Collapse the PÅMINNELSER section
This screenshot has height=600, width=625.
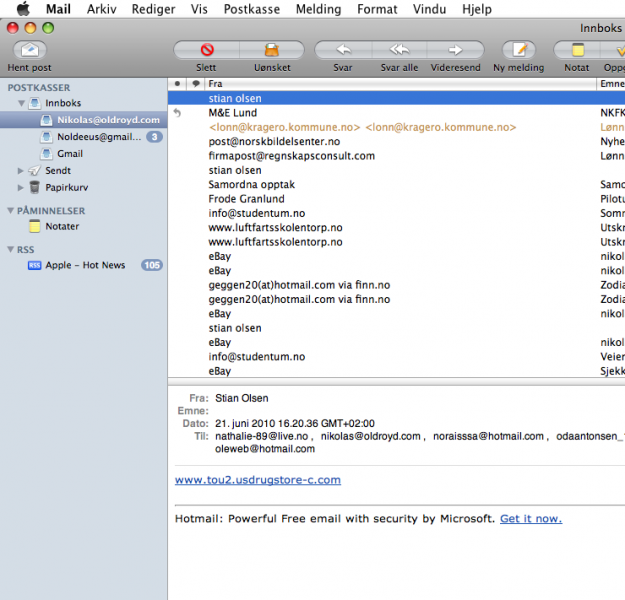(x=9, y=211)
